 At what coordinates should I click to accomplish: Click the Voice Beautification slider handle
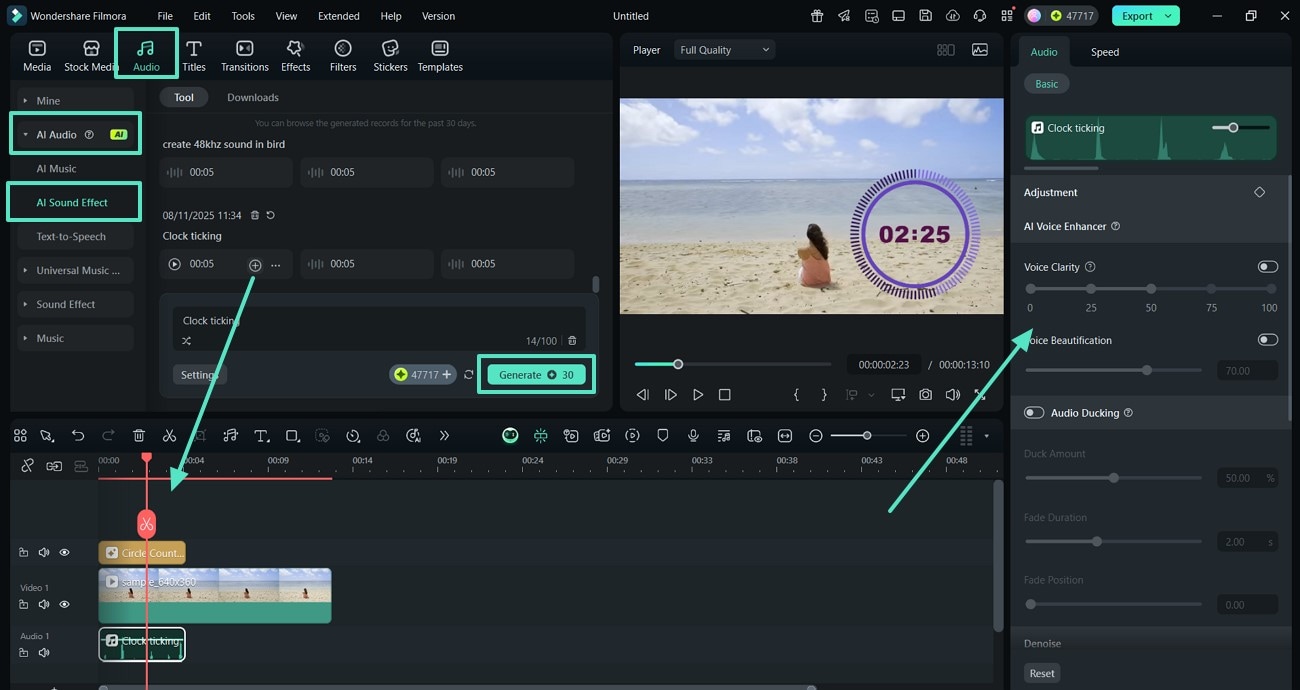click(1147, 370)
